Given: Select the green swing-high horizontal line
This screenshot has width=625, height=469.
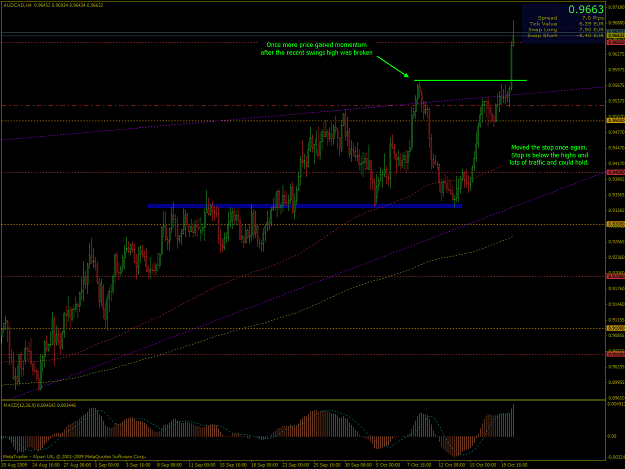Looking at the screenshot, I should point(470,80).
